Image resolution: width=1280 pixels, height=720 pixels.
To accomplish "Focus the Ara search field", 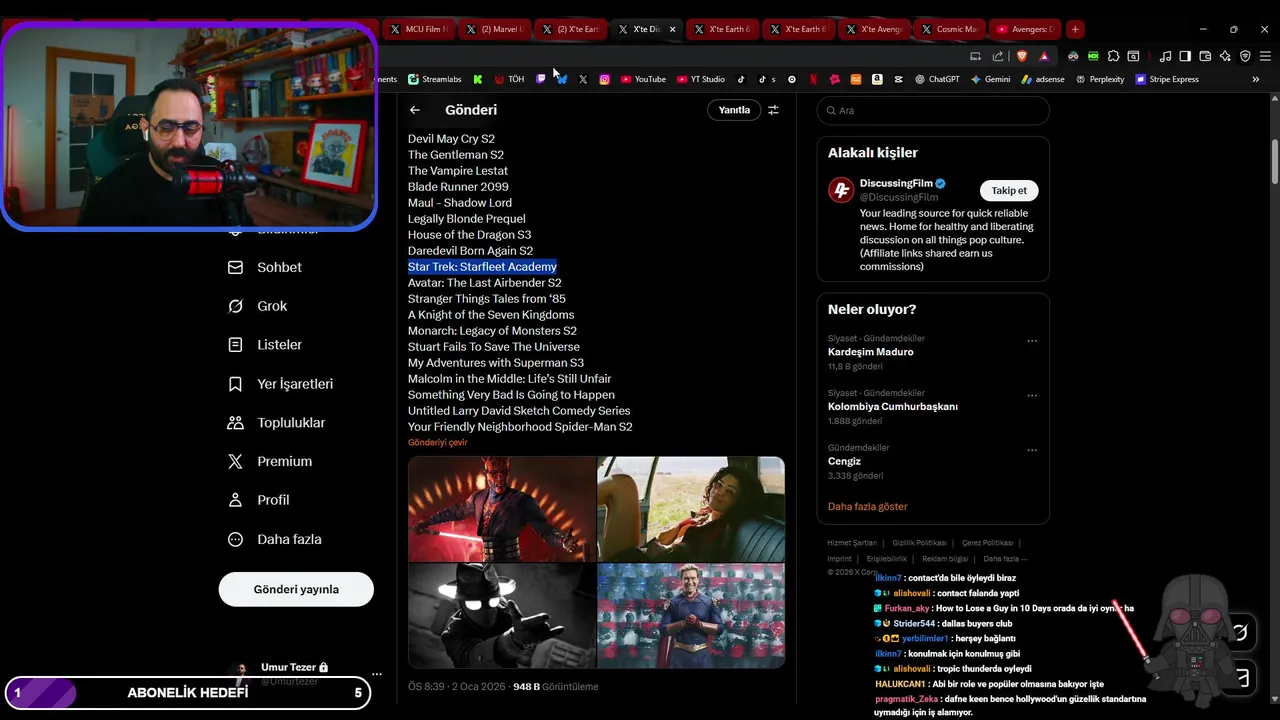I will pos(933,110).
